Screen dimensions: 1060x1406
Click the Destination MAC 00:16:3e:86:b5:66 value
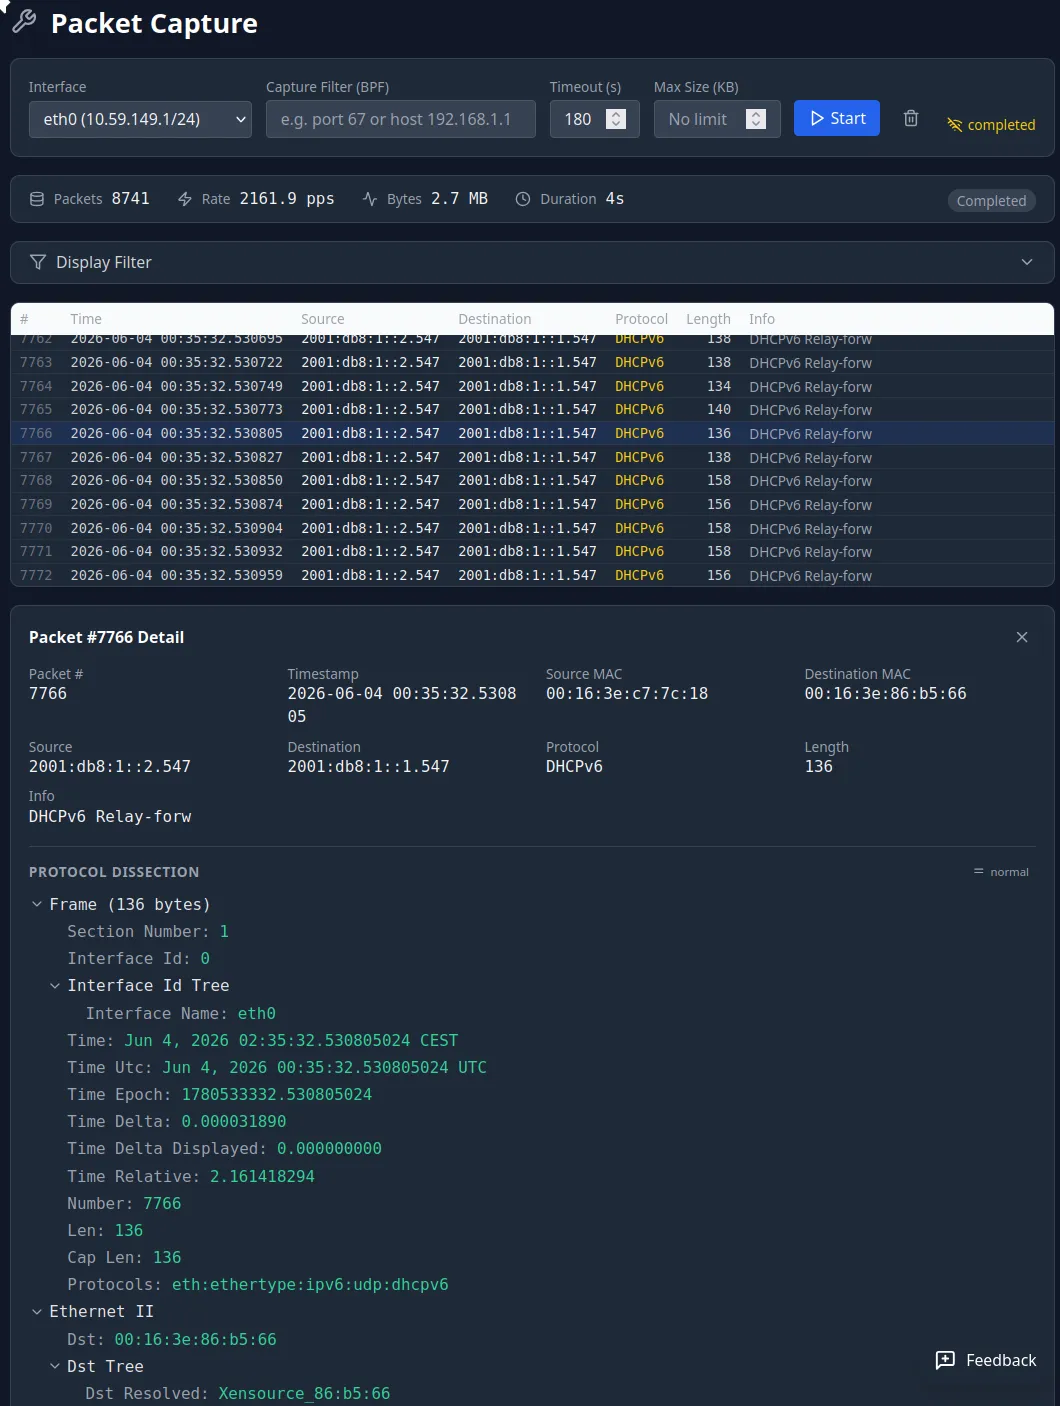pos(886,693)
